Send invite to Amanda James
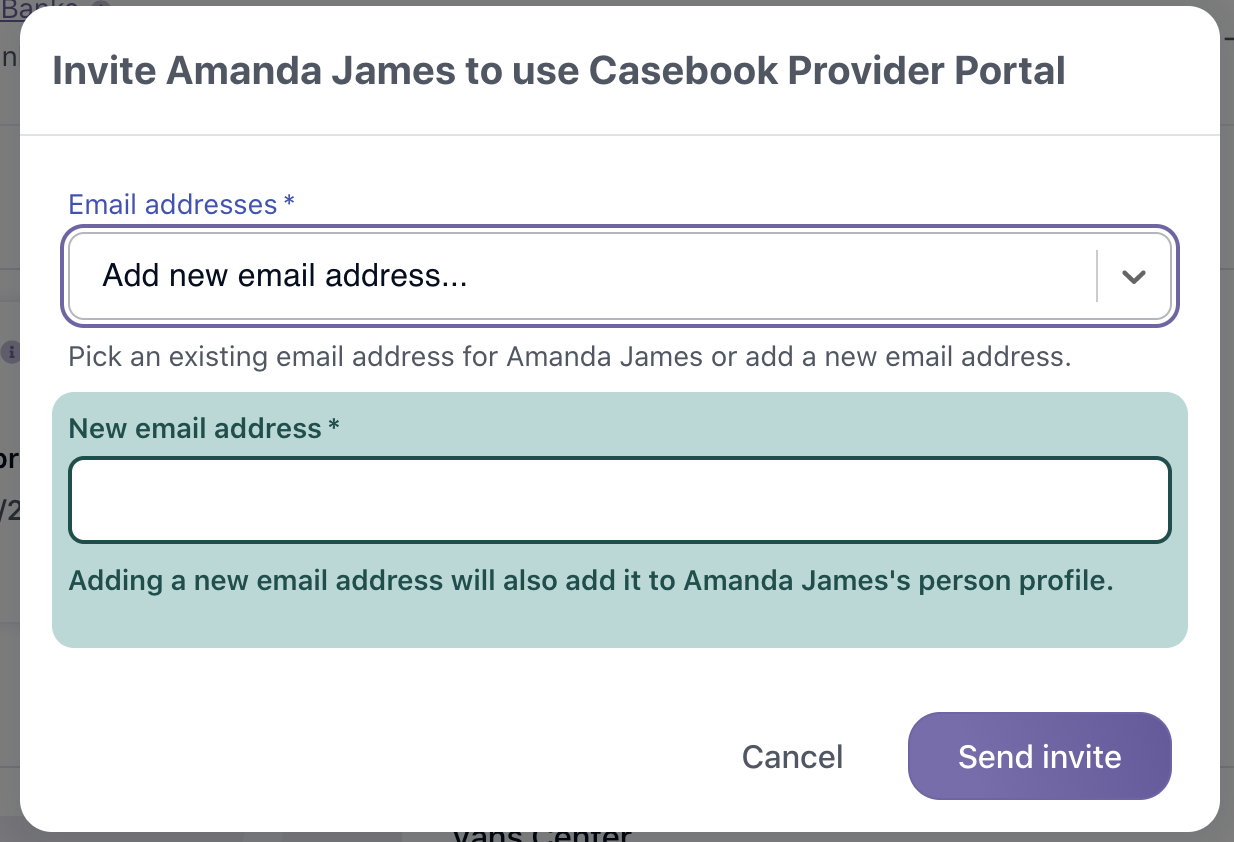This screenshot has width=1234, height=842. tap(1039, 756)
